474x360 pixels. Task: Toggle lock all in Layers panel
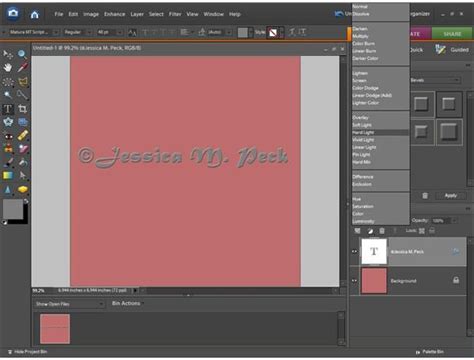click(432, 231)
